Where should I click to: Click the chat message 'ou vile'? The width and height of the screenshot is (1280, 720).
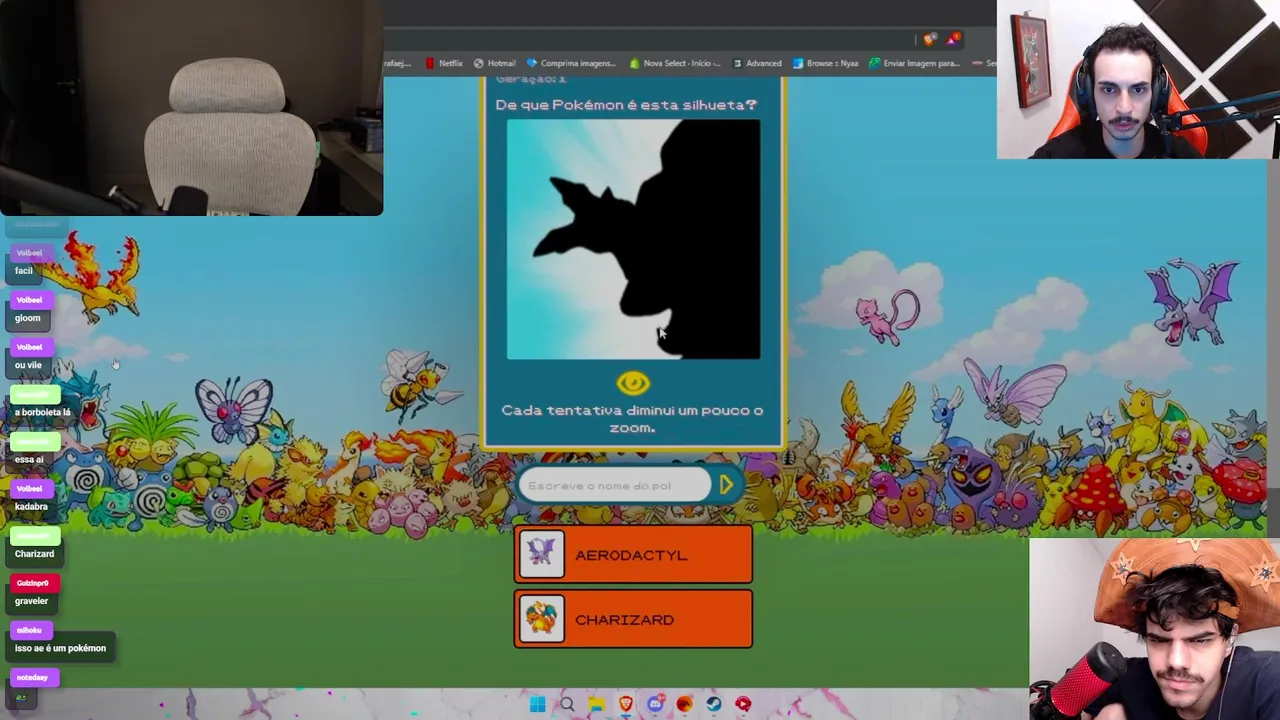28,365
